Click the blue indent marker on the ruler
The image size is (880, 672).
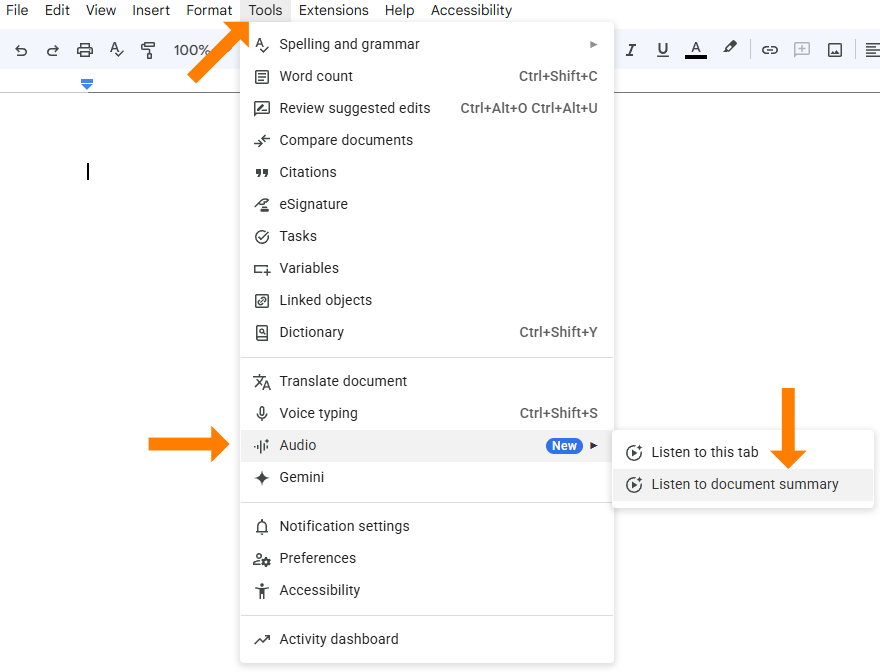[87, 84]
